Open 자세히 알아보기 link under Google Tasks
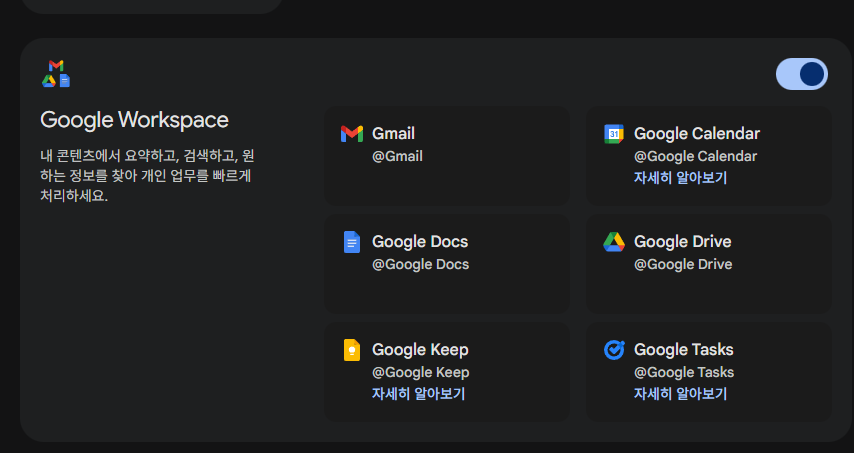The height and width of the screenshot is (453, 854). (680, 394)
